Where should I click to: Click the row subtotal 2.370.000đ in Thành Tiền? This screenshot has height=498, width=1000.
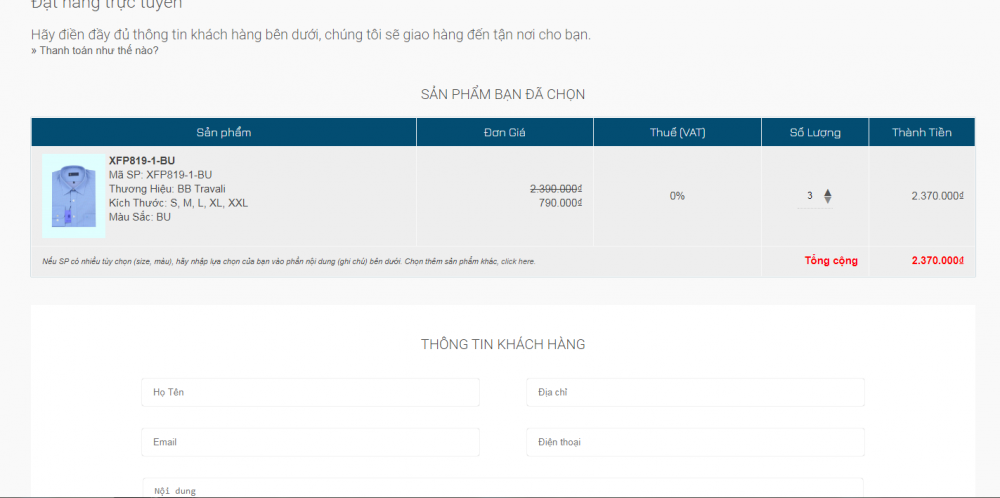pyautogui.click(x=938, y=196)
